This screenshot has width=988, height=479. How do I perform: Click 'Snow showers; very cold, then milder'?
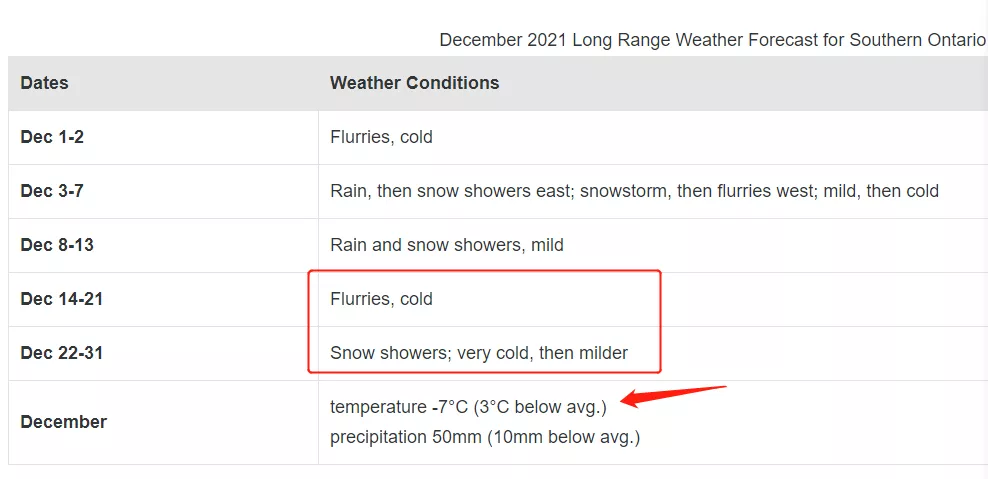coord(479,353)
